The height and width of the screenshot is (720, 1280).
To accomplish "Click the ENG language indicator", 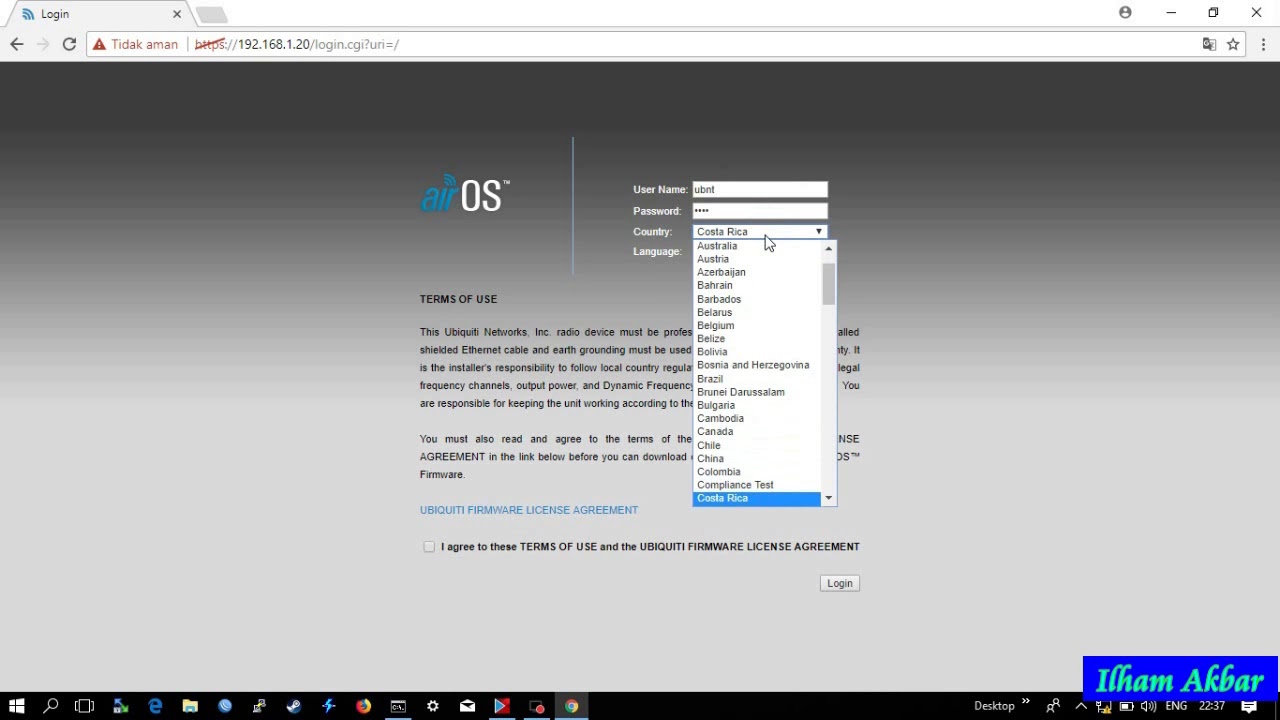I will tap(1176, 706).
